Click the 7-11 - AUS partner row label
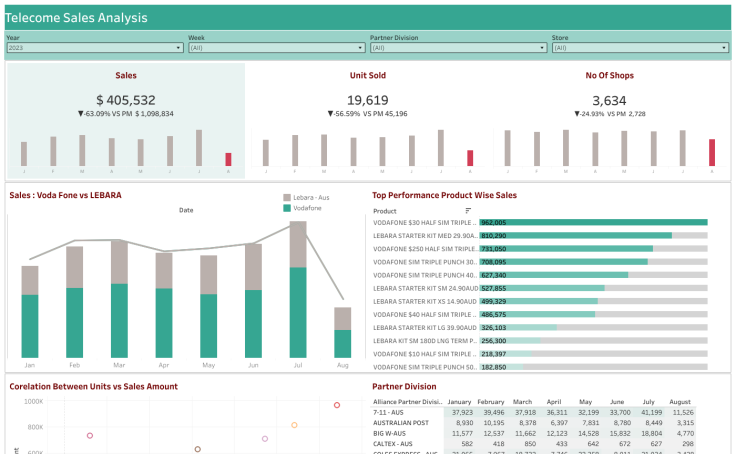 click(x=390, y=412)
